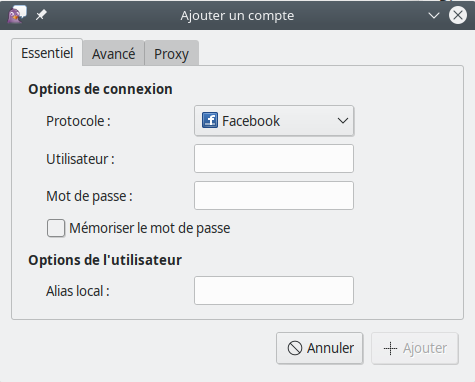Click the plus icon on Ajouter
Viewport: 475px width, 382px height.
coord(390,348)
